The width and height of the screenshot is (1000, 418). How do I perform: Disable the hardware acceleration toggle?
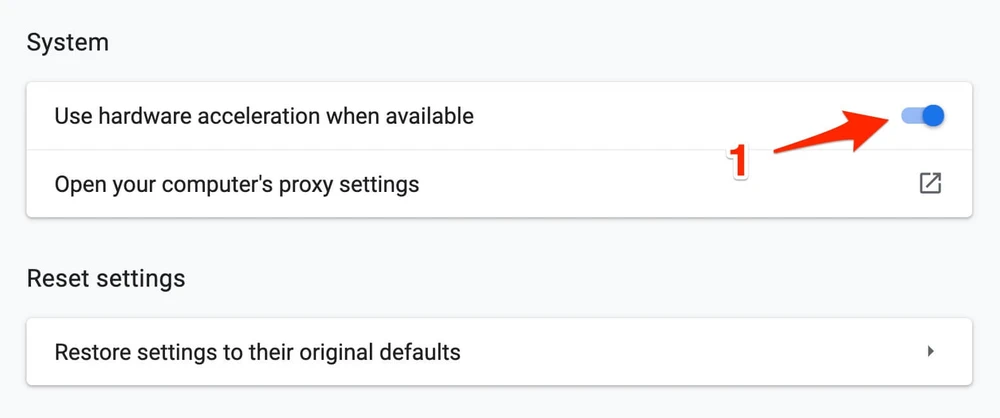click(923, 116)
